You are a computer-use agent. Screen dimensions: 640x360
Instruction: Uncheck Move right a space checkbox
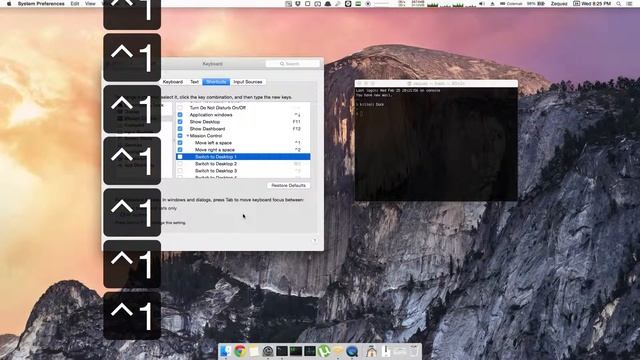[x=180, y=150]
